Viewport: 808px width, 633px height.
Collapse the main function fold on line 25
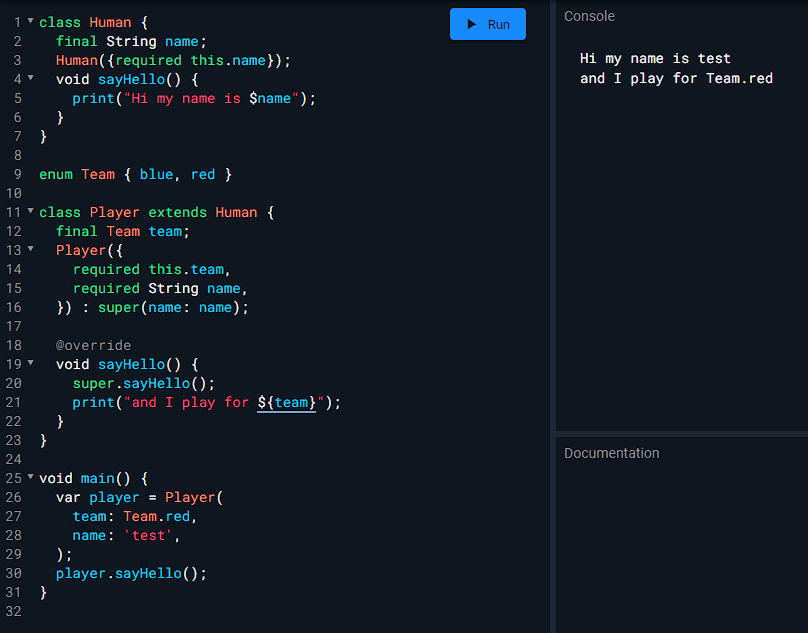(30, 477)
